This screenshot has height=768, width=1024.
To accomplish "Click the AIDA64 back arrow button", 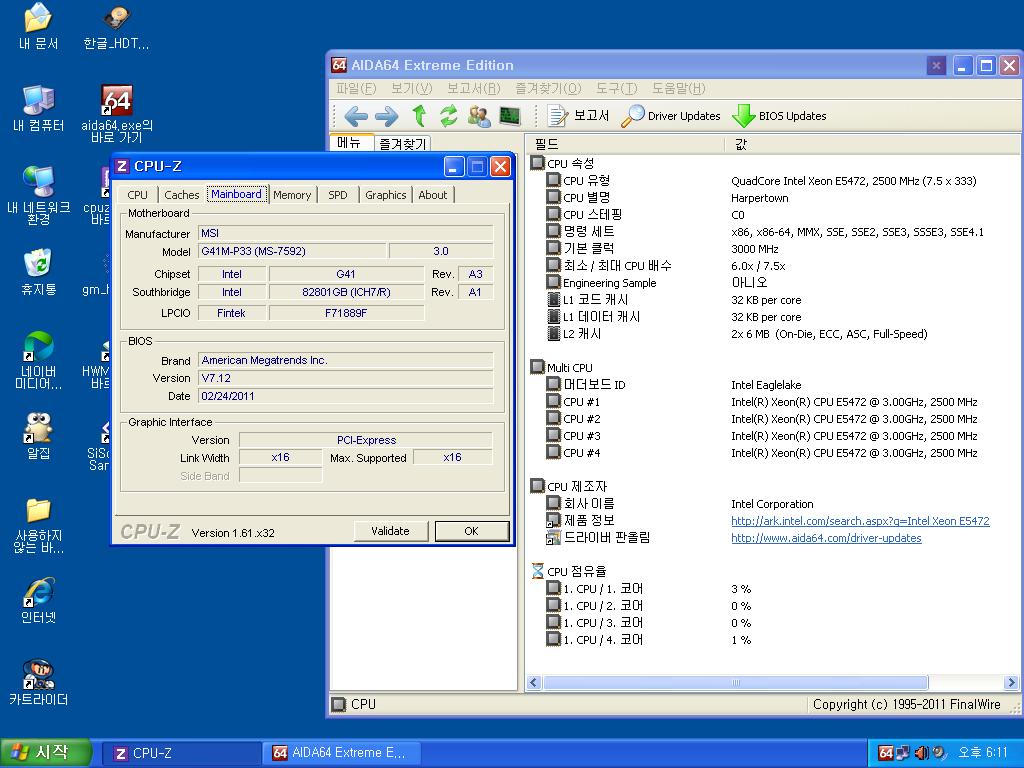I will [356, 116].
